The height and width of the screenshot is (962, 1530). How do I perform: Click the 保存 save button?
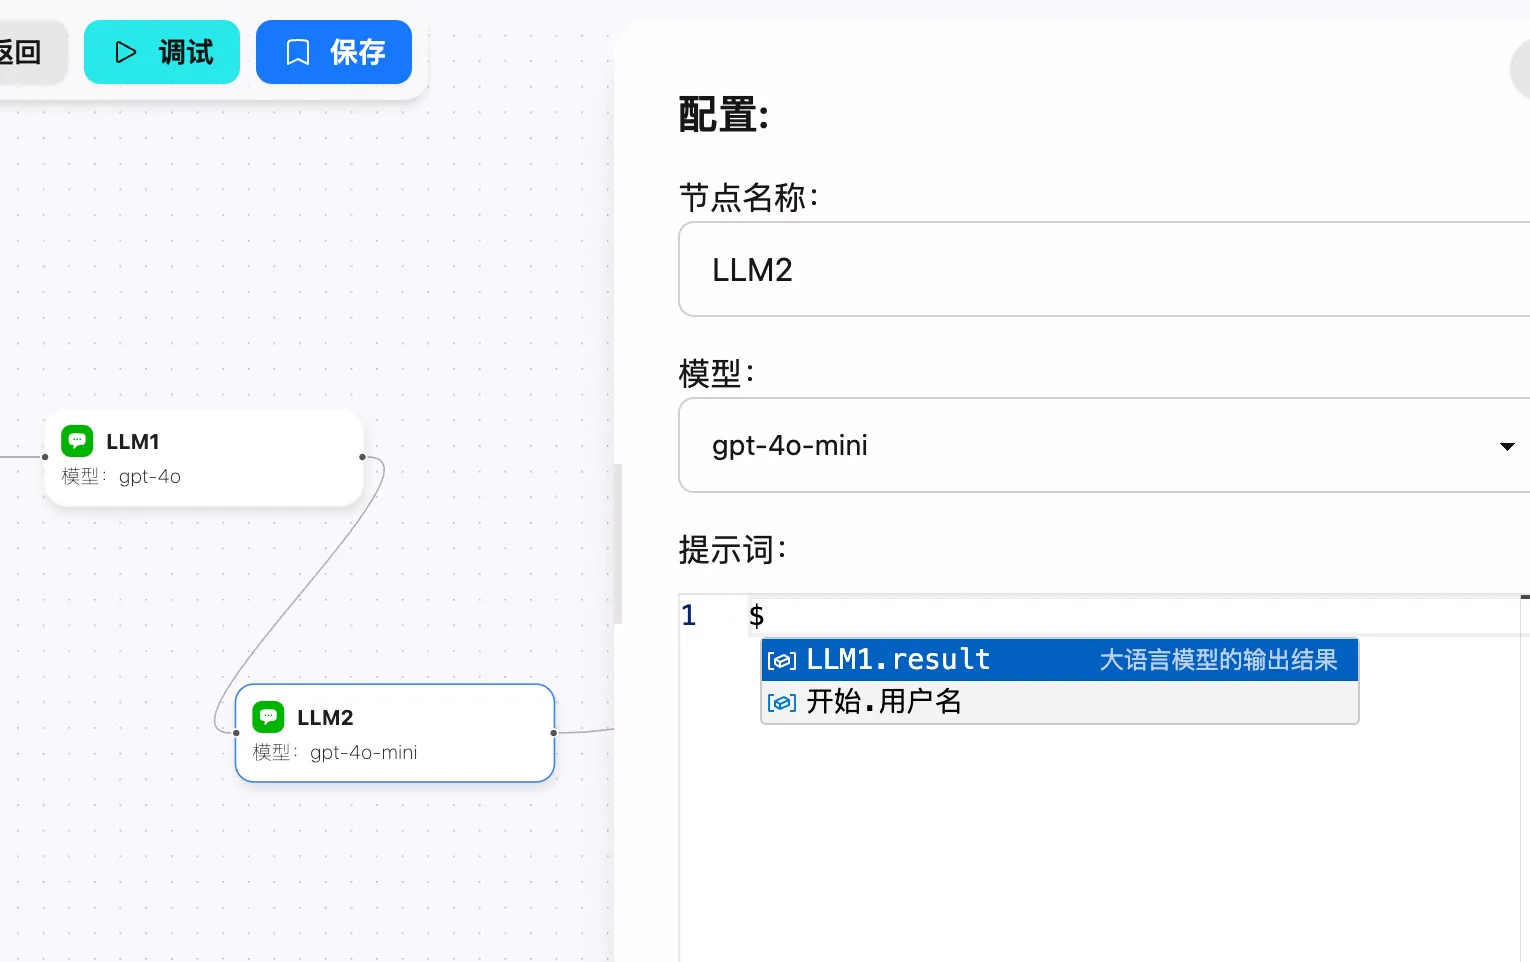click(334, 52)
